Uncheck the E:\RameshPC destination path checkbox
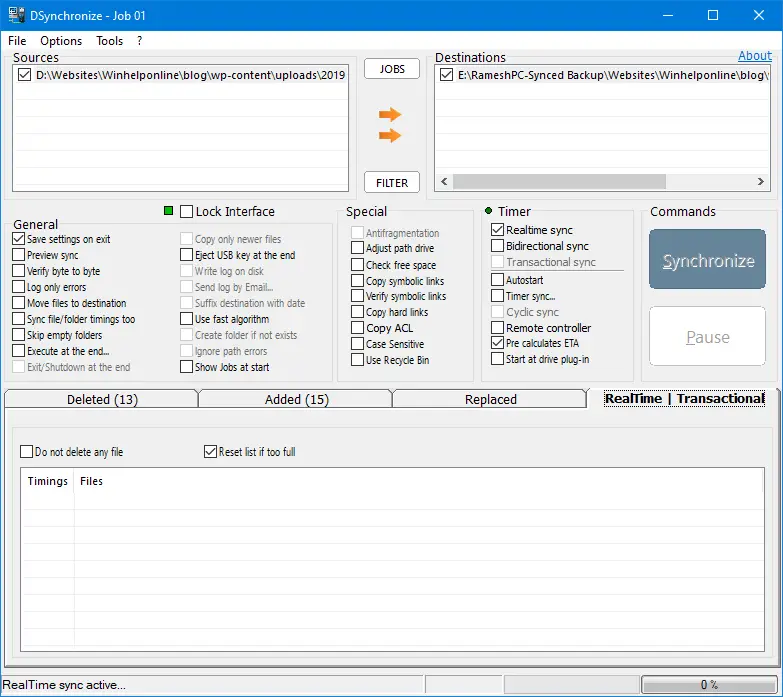The width and height of the screenshot is (783, 697). (446, 75)
